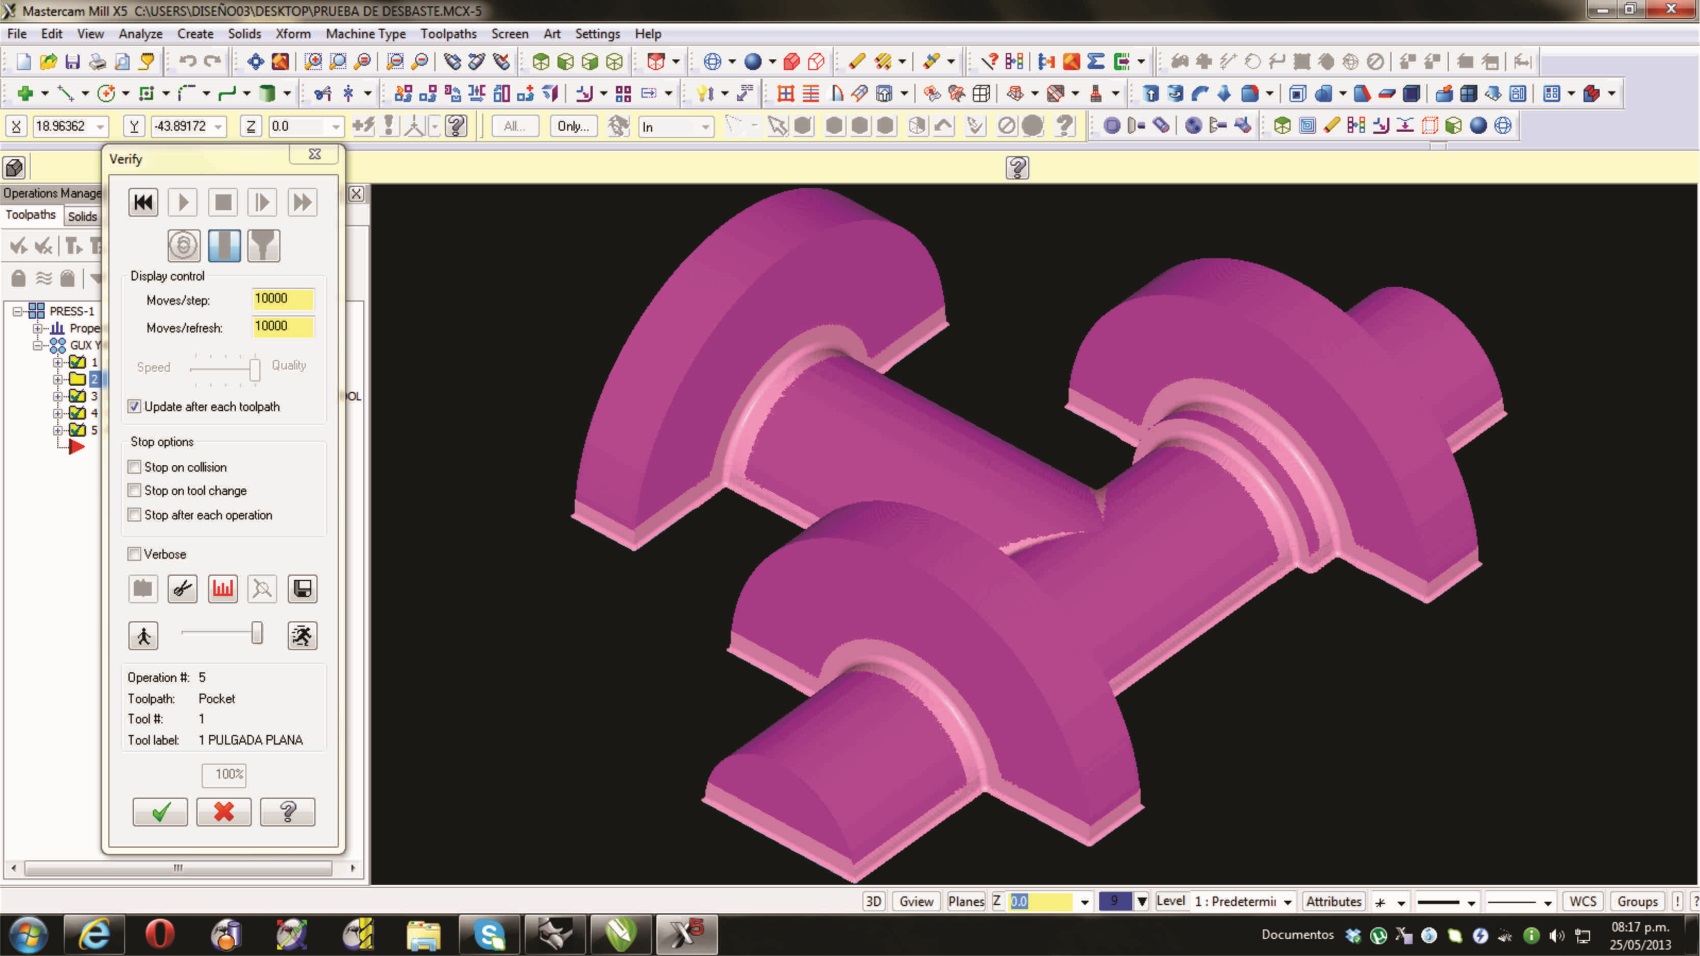The height and width of the screenshot is (956, 1700).
Task: Fast forward the verify simulation
Action: pos(302,202)
